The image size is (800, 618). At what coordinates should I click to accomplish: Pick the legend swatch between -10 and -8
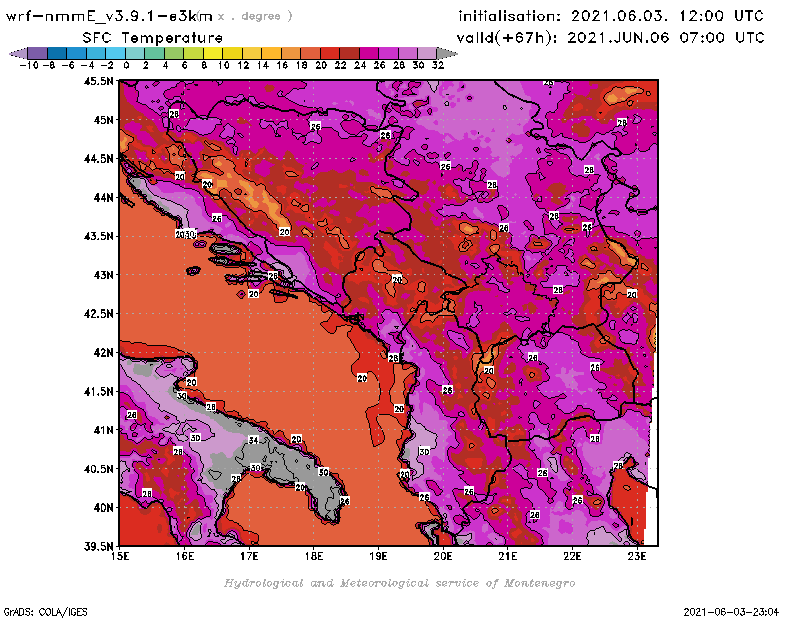point(38,53)
